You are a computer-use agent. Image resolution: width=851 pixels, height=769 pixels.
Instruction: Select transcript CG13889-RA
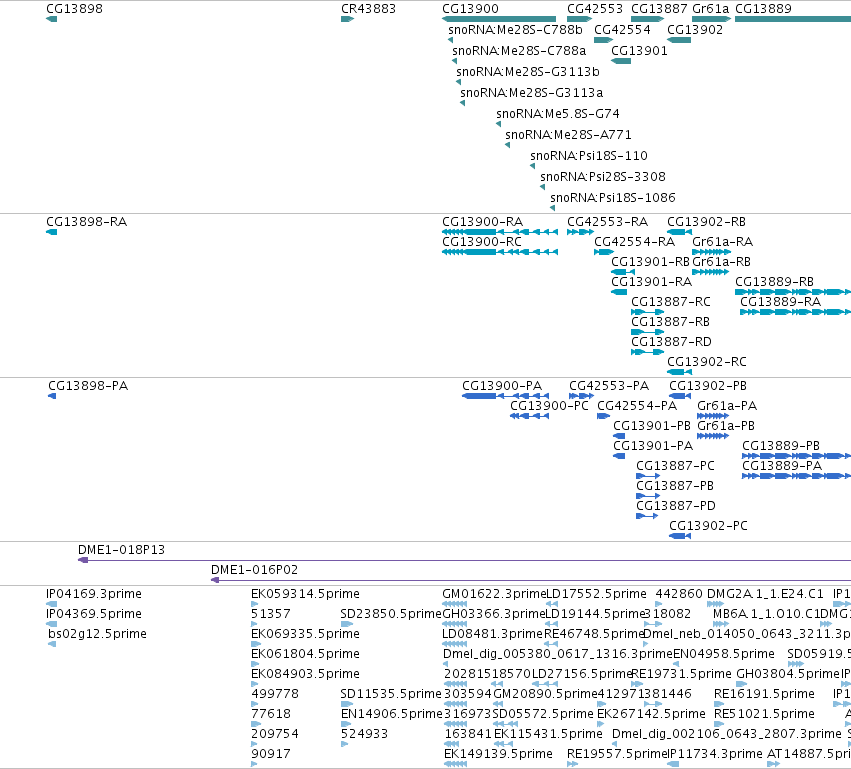click(x=780, y=302)
